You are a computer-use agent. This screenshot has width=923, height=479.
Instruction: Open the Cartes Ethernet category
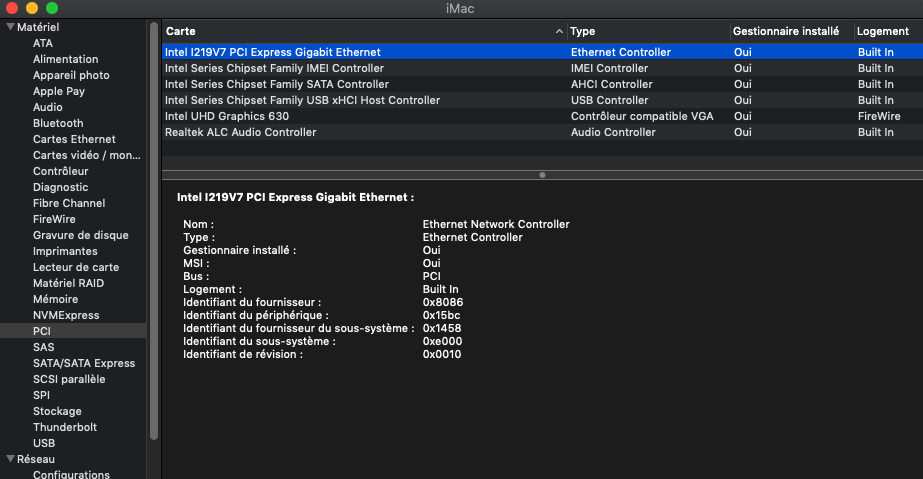73,139
